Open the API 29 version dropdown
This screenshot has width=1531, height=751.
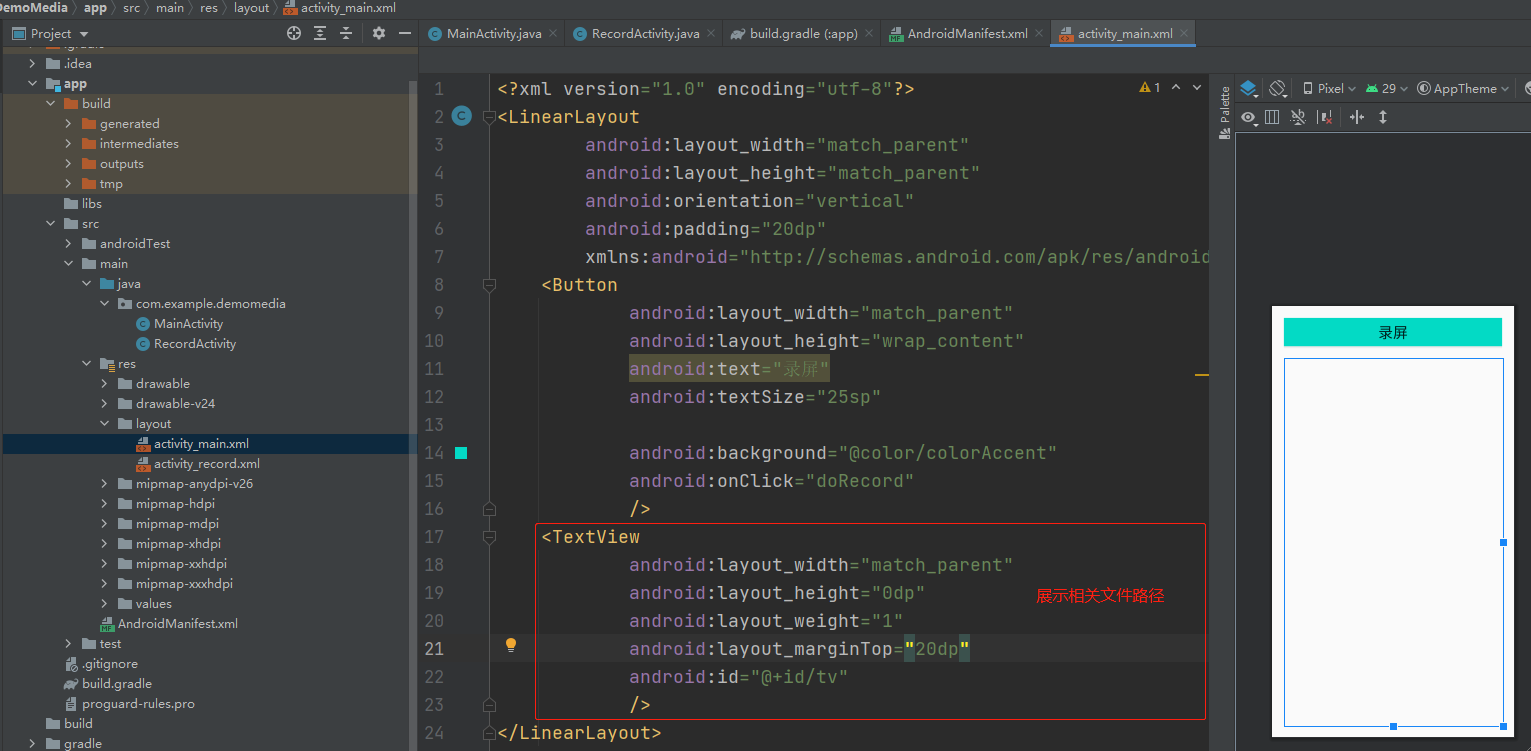pyautogui.click(x=1386, y=88)
